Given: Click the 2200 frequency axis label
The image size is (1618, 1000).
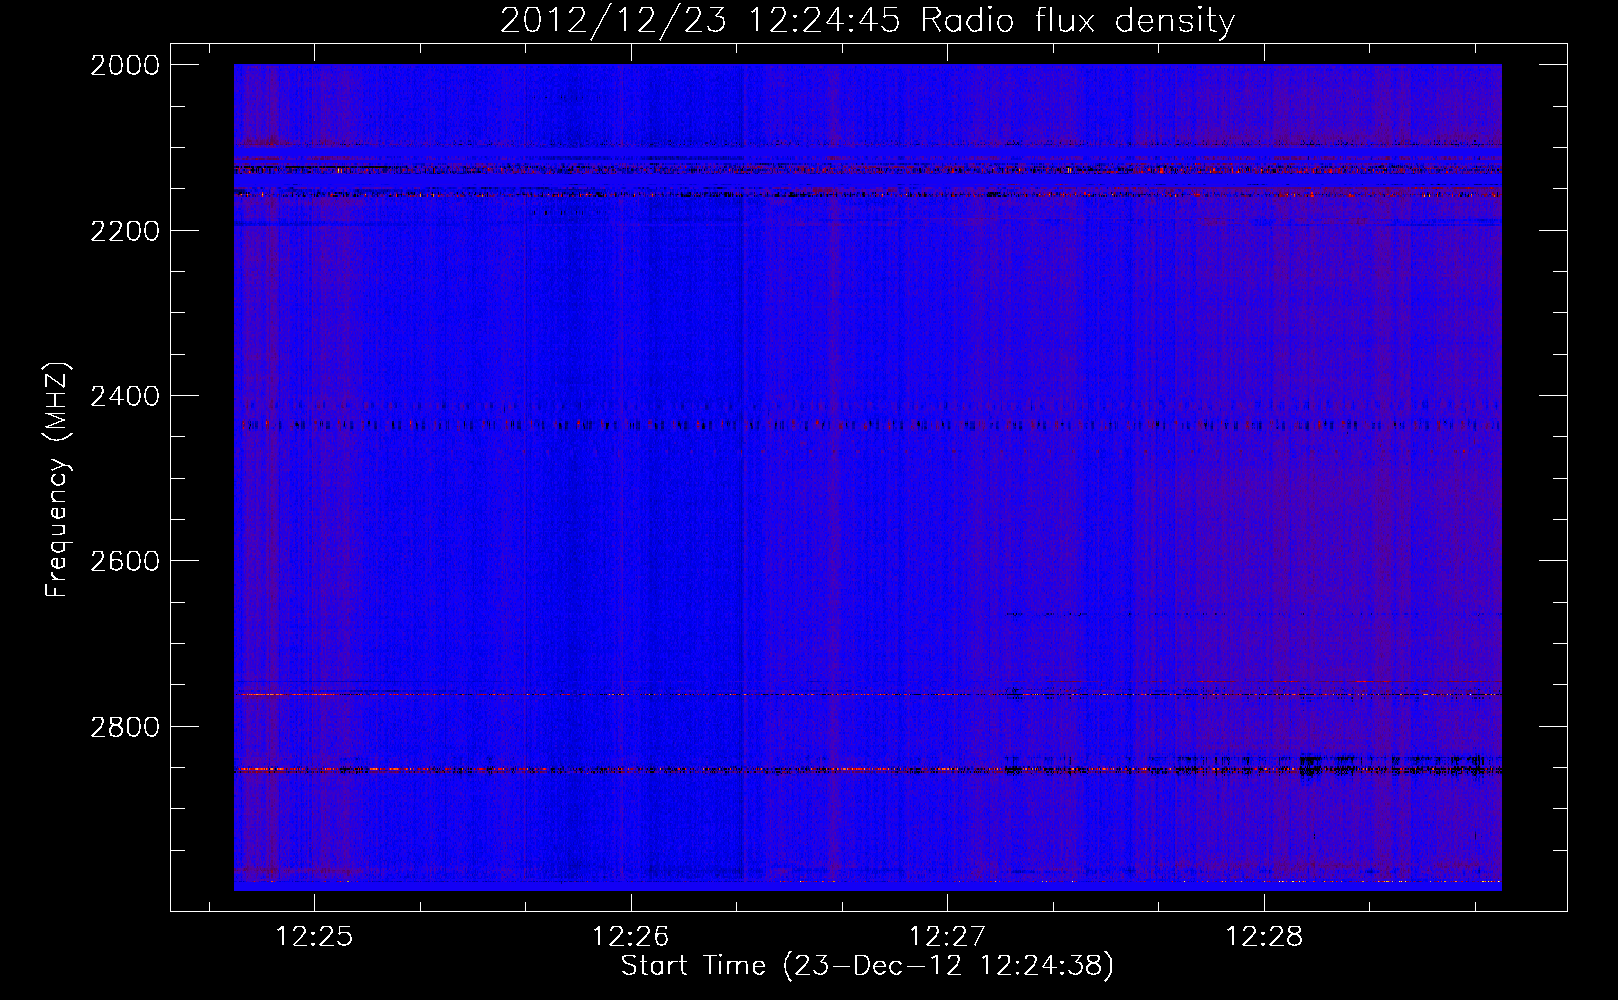Looking at the screenshot, I should pos(125,231).
